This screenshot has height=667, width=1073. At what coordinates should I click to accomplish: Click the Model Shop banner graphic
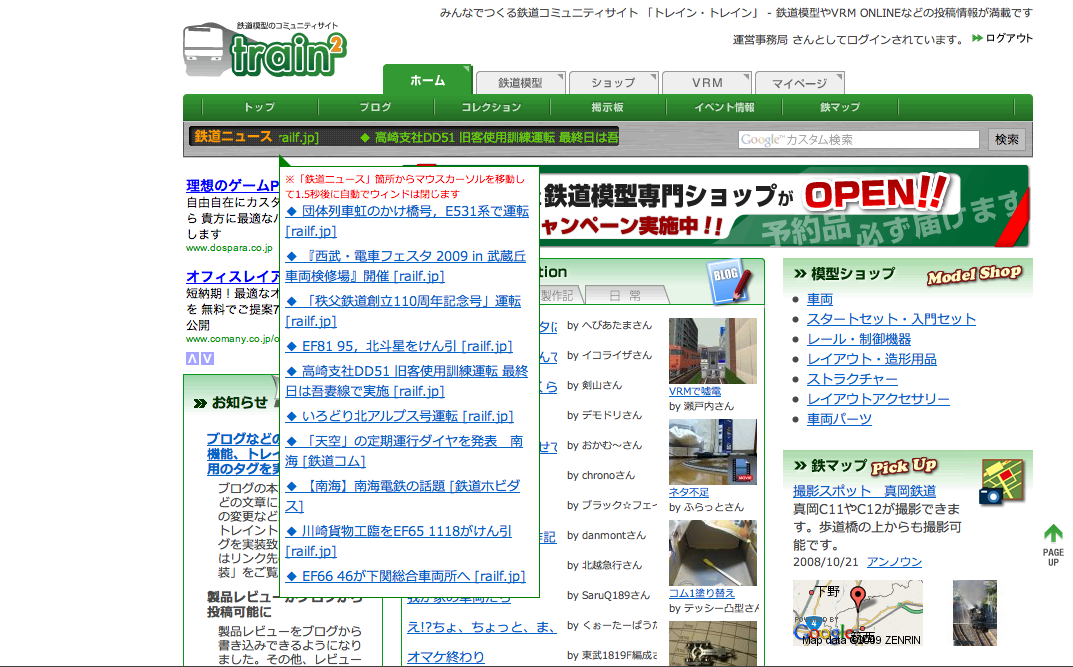point(973,274)
